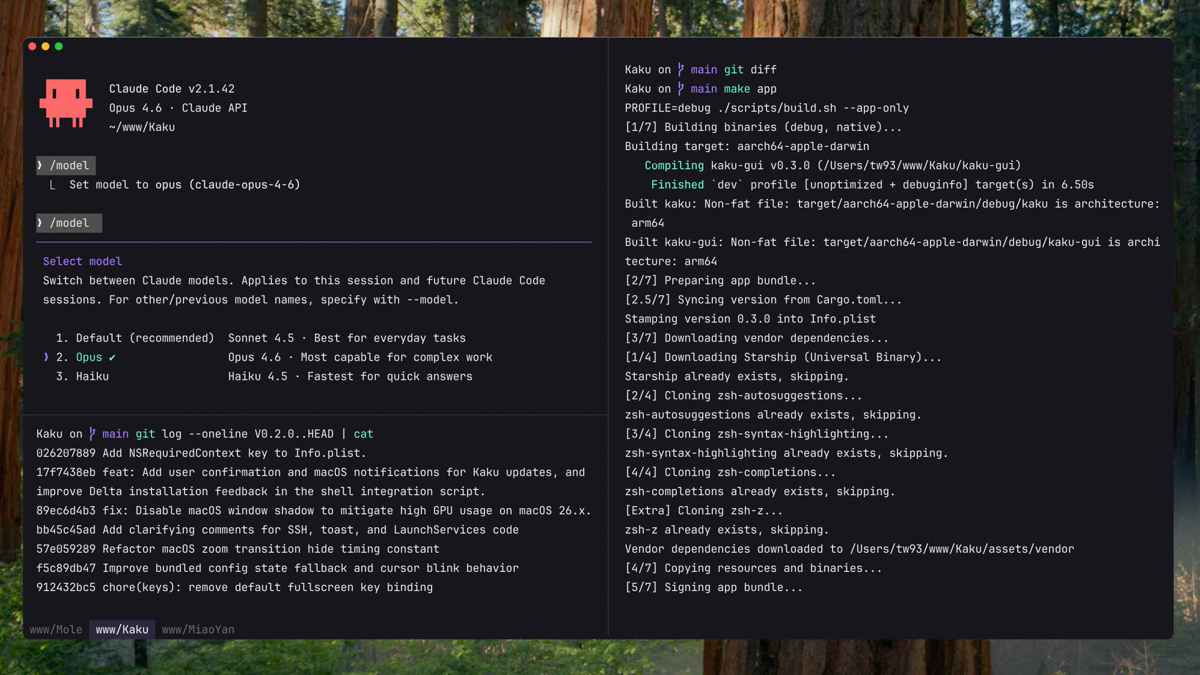Screen dimensions: 1200x675
Task: Click '[4/7] Copying resources and binaries...' line
Action: (754, 568)
